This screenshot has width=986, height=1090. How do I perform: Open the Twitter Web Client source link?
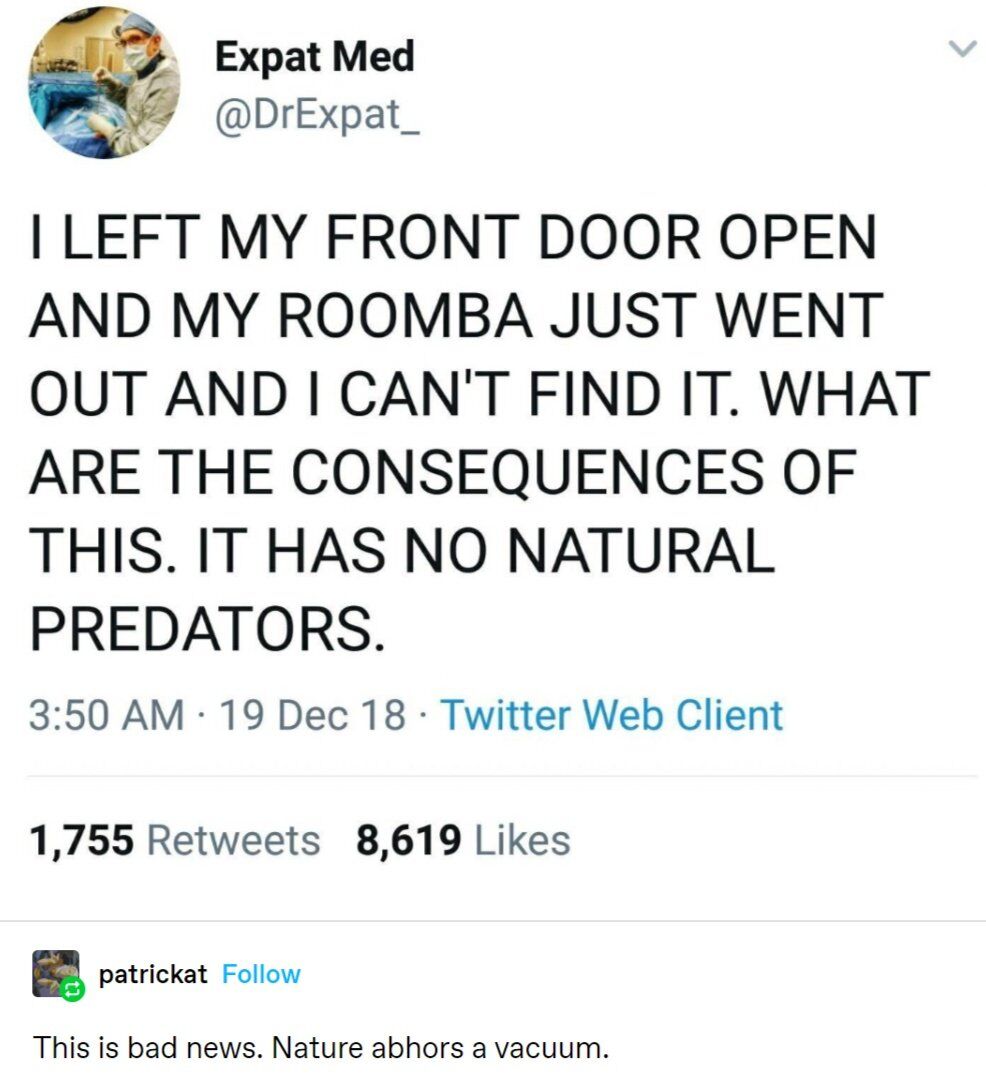click(612, 715)
